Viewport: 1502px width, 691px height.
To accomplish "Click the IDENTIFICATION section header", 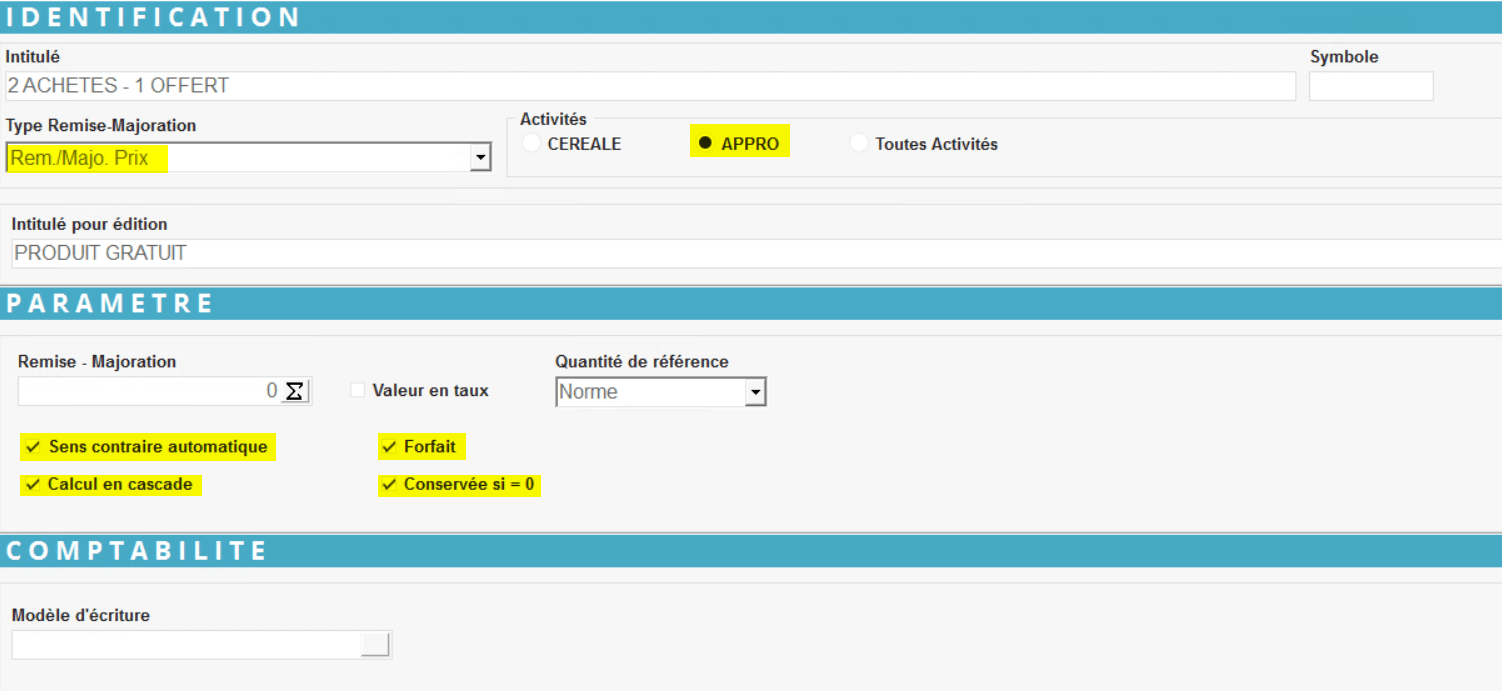I will [x=155, y=17].
